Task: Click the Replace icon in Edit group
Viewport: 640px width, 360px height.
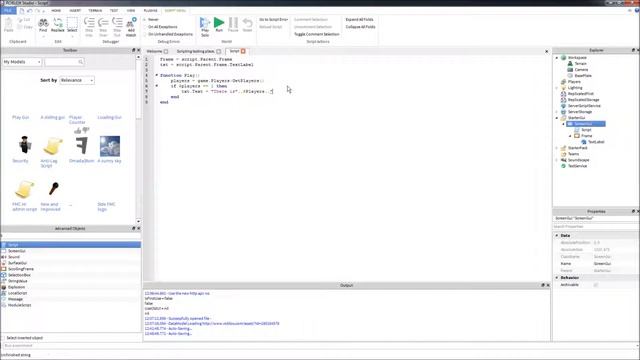Action: coord(58,22)
